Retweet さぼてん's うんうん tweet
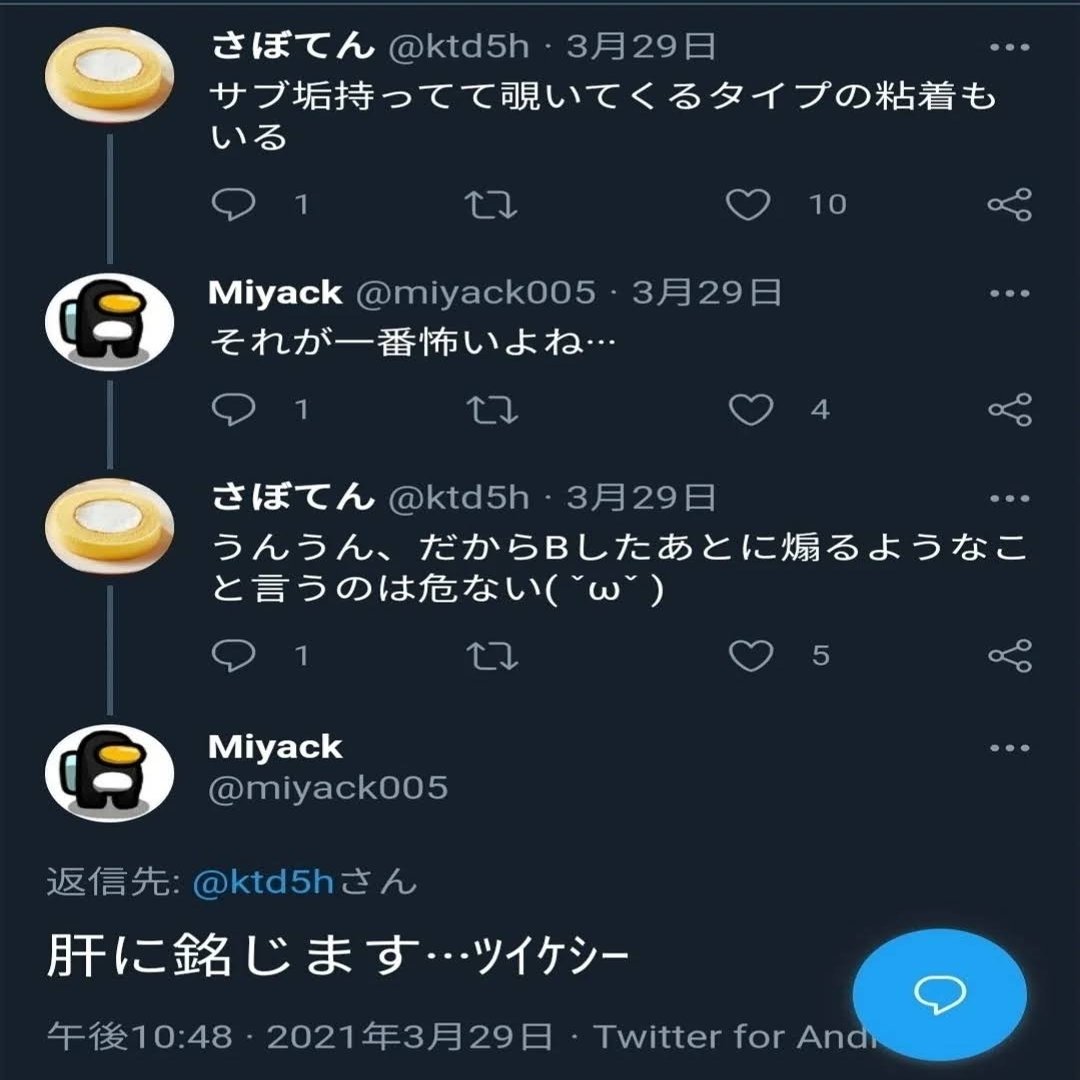Screen dimensions: 1080x1080 tap(491, 655)
